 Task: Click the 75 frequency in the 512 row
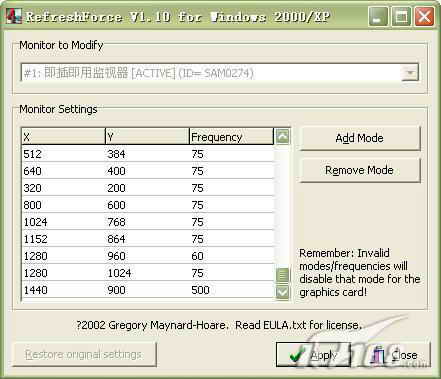[x=197, y=154]
